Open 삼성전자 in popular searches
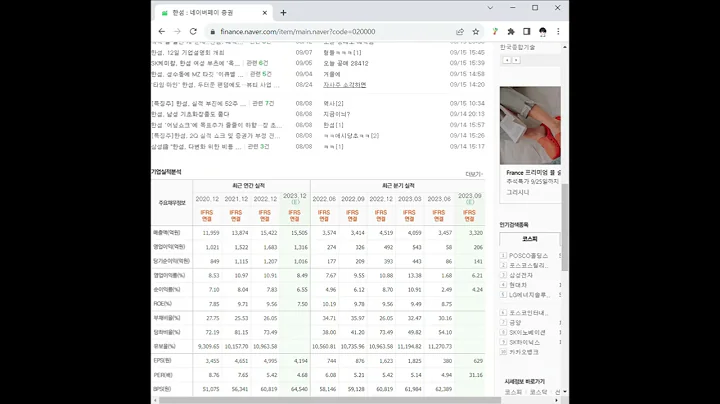The height and width of the screenshot is (404, 720). 521,275
